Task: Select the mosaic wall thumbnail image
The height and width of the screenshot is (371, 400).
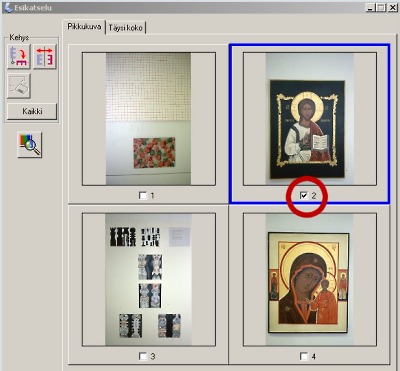Action: pyautogui.click(x=149, y=119)
